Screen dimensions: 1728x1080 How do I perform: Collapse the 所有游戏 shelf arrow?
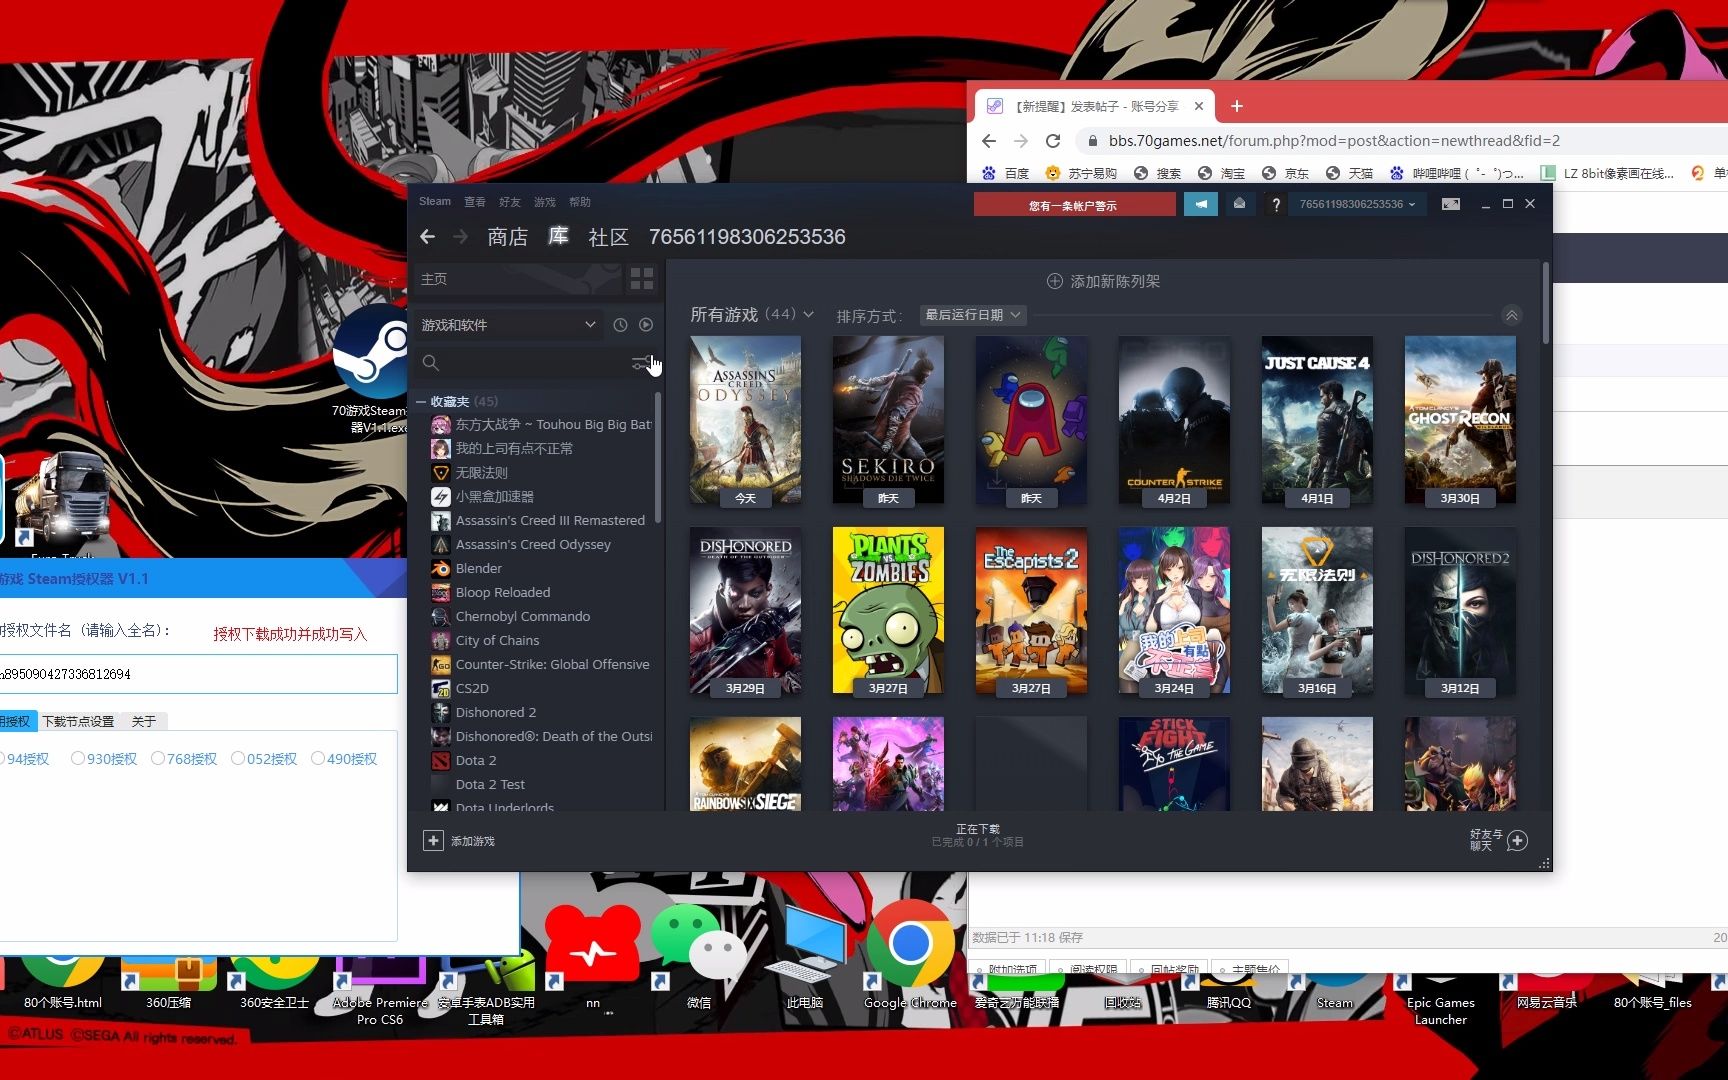(1512, 315)
